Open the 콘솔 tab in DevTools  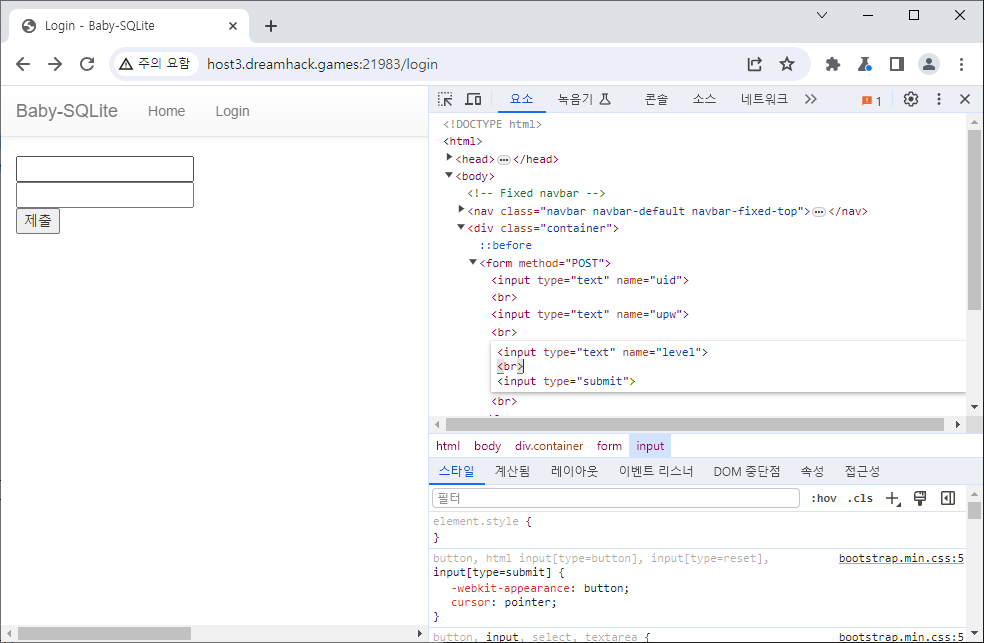pyautogui.click(x=656, y=99)
